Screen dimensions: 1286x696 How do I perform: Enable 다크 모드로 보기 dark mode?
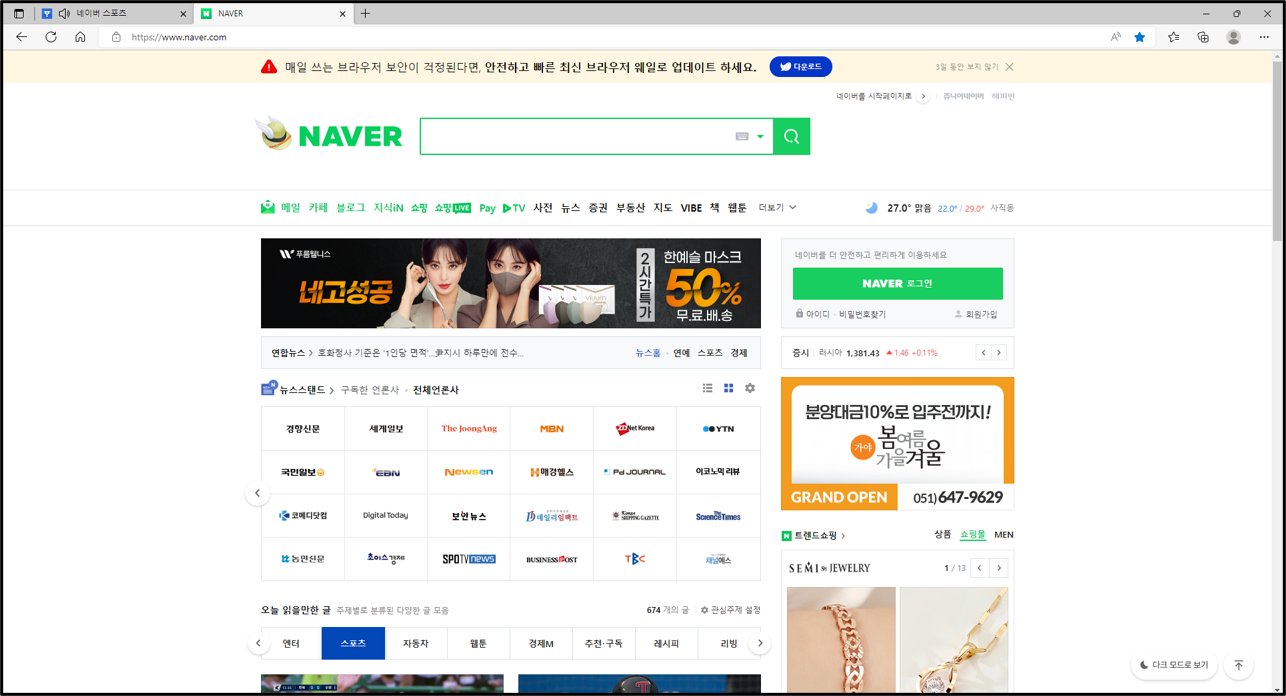click(1174, 665)
